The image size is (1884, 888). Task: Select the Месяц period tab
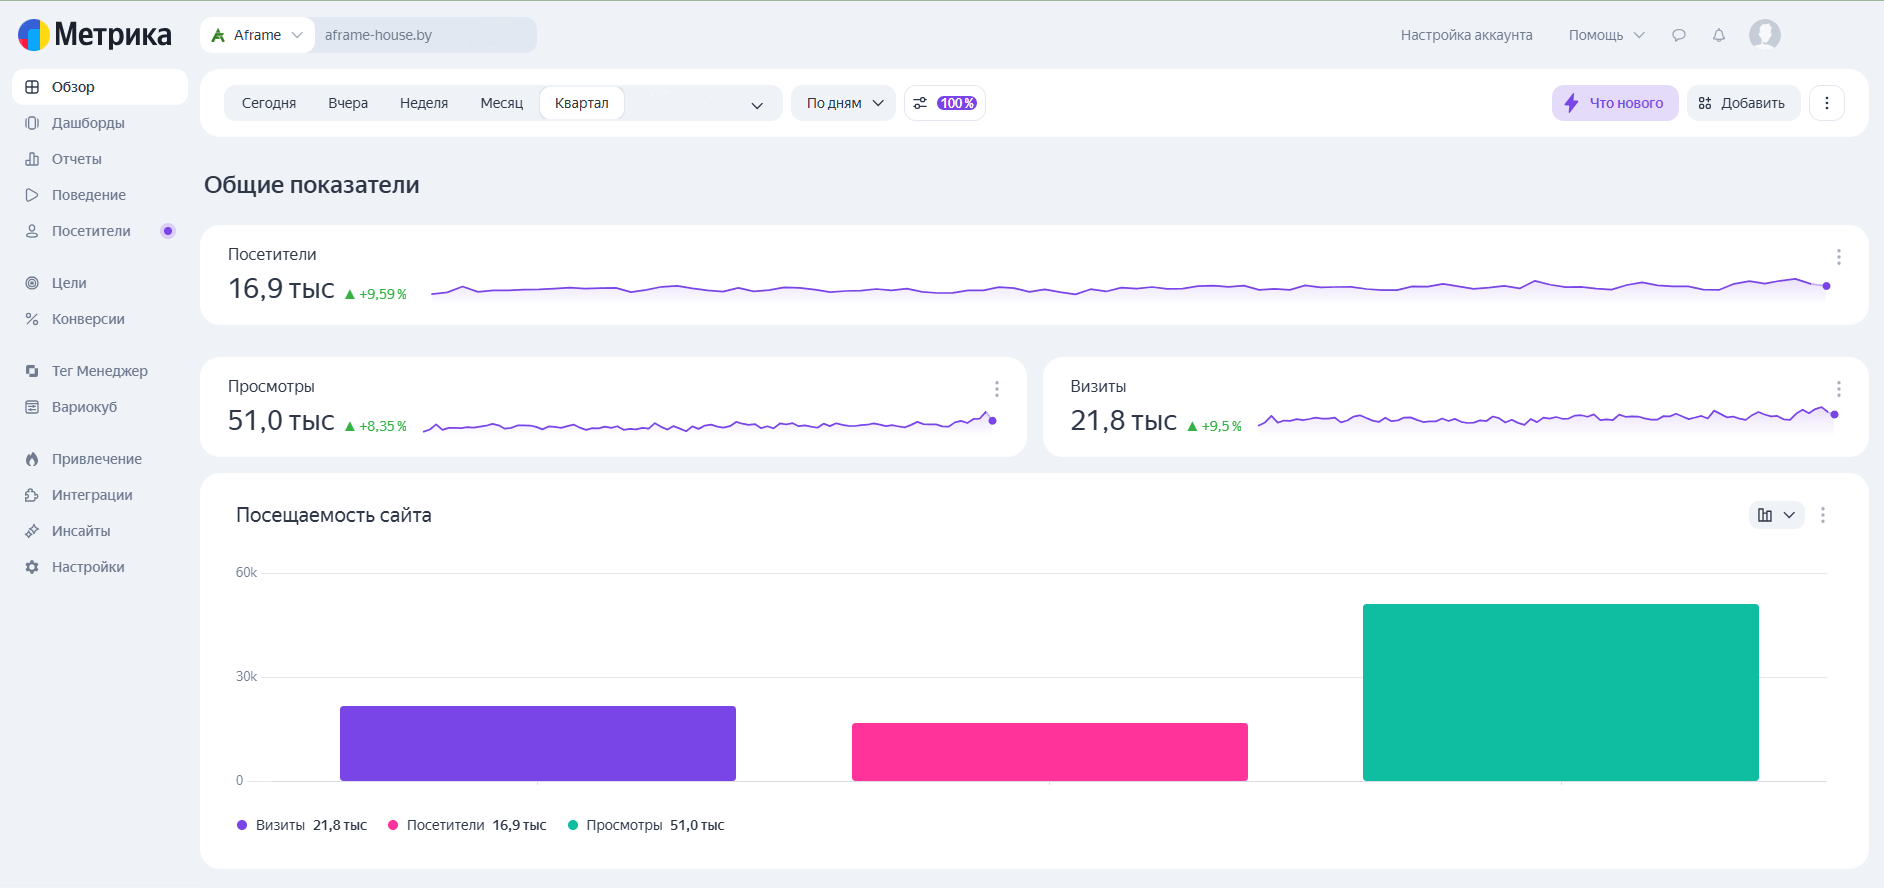click(x=501, y=103)
